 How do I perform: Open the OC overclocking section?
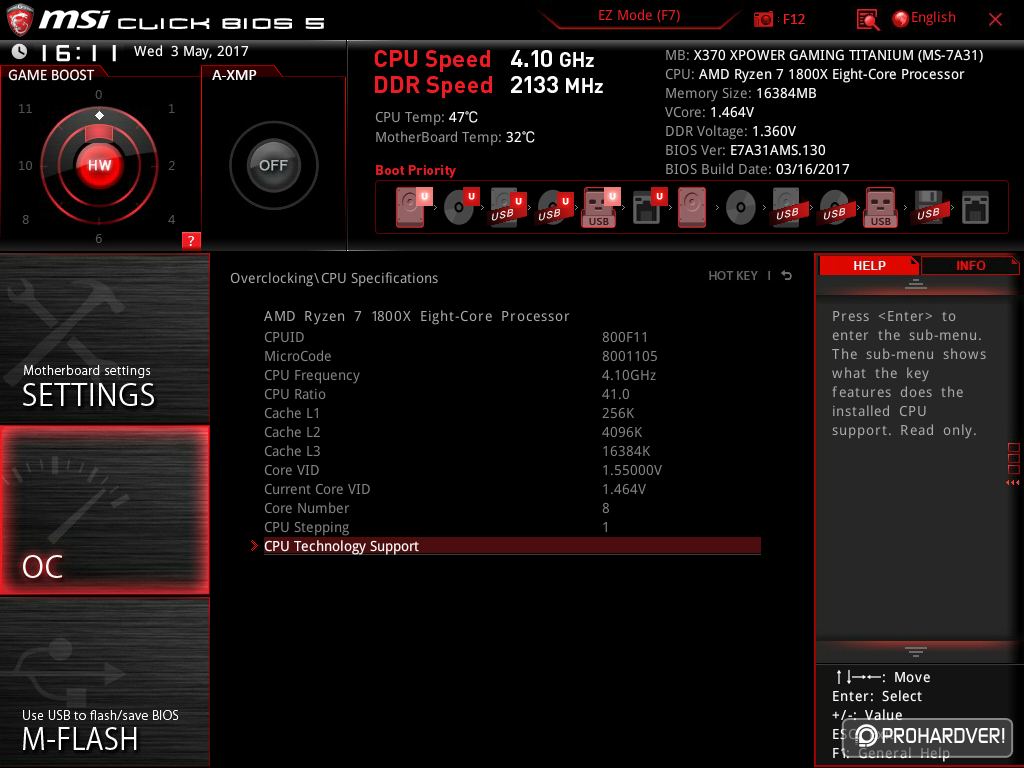[x=104, y=510]
